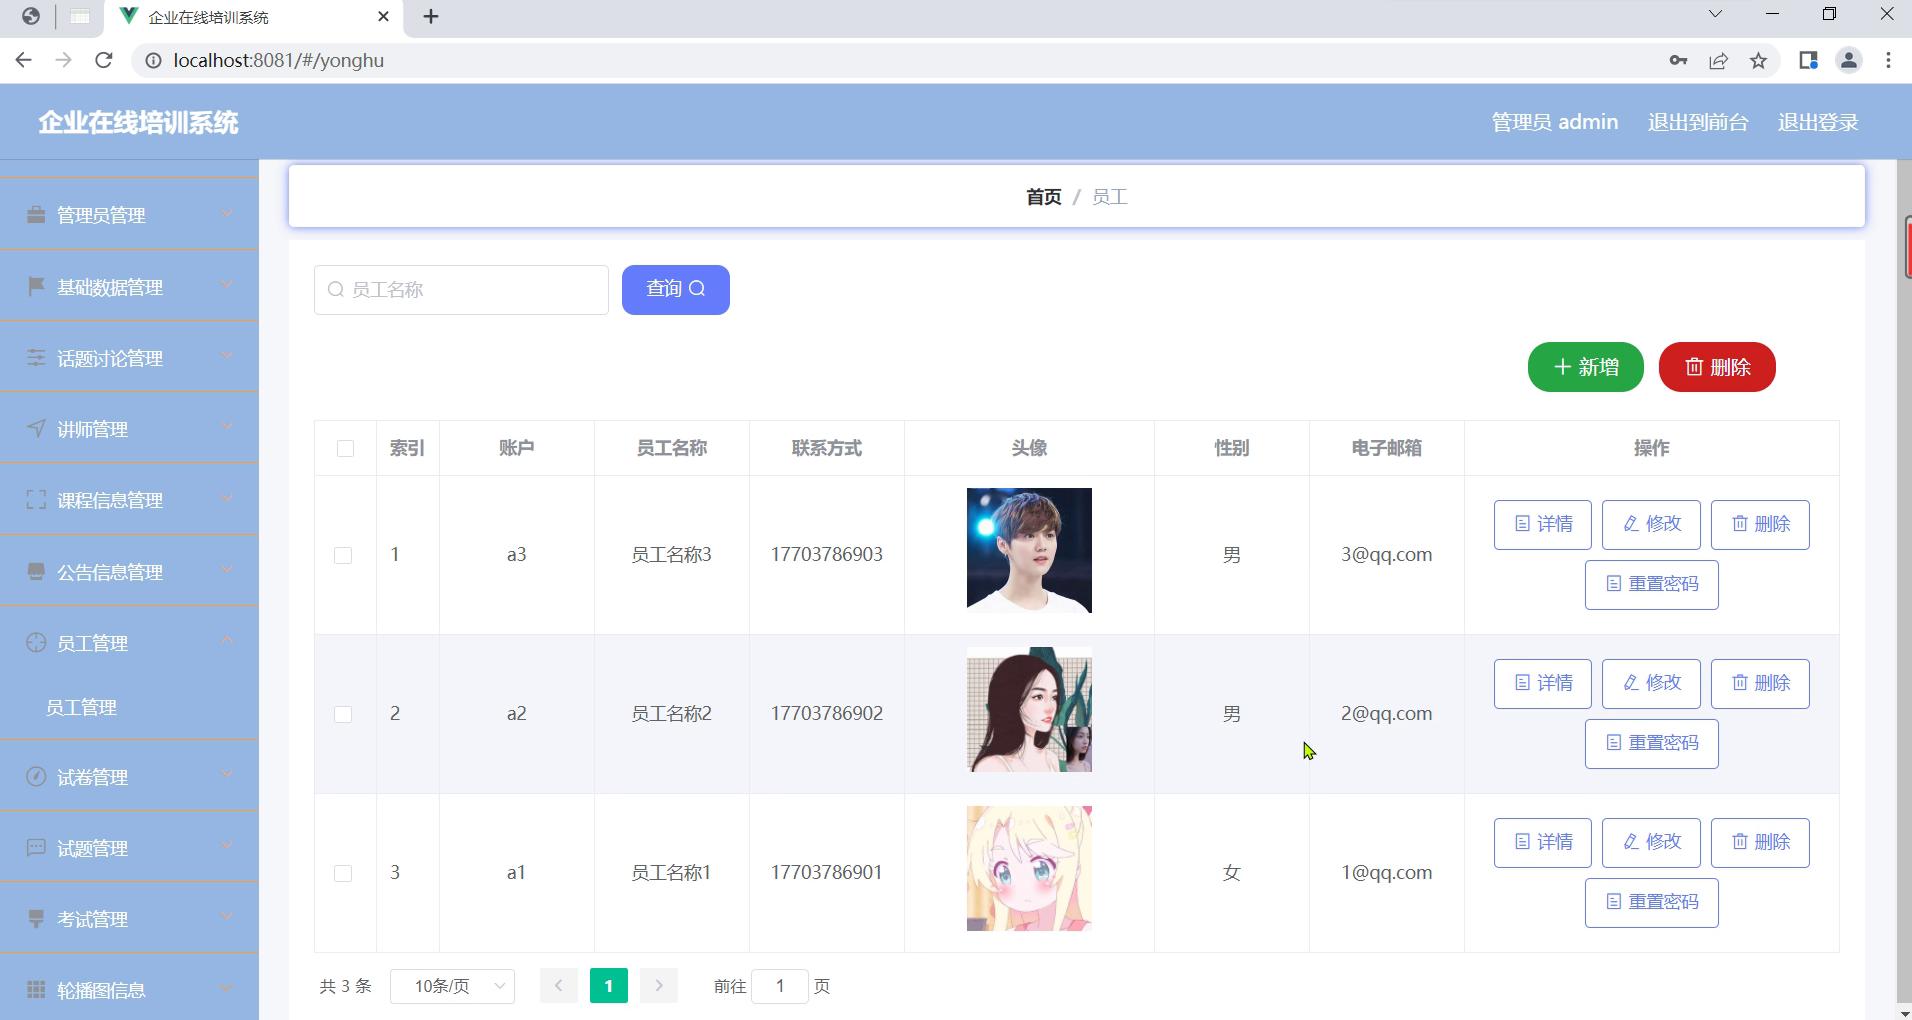Tick the checkbox for row a3
This screenshot has height=1020, width=1912.
(343, 555)
